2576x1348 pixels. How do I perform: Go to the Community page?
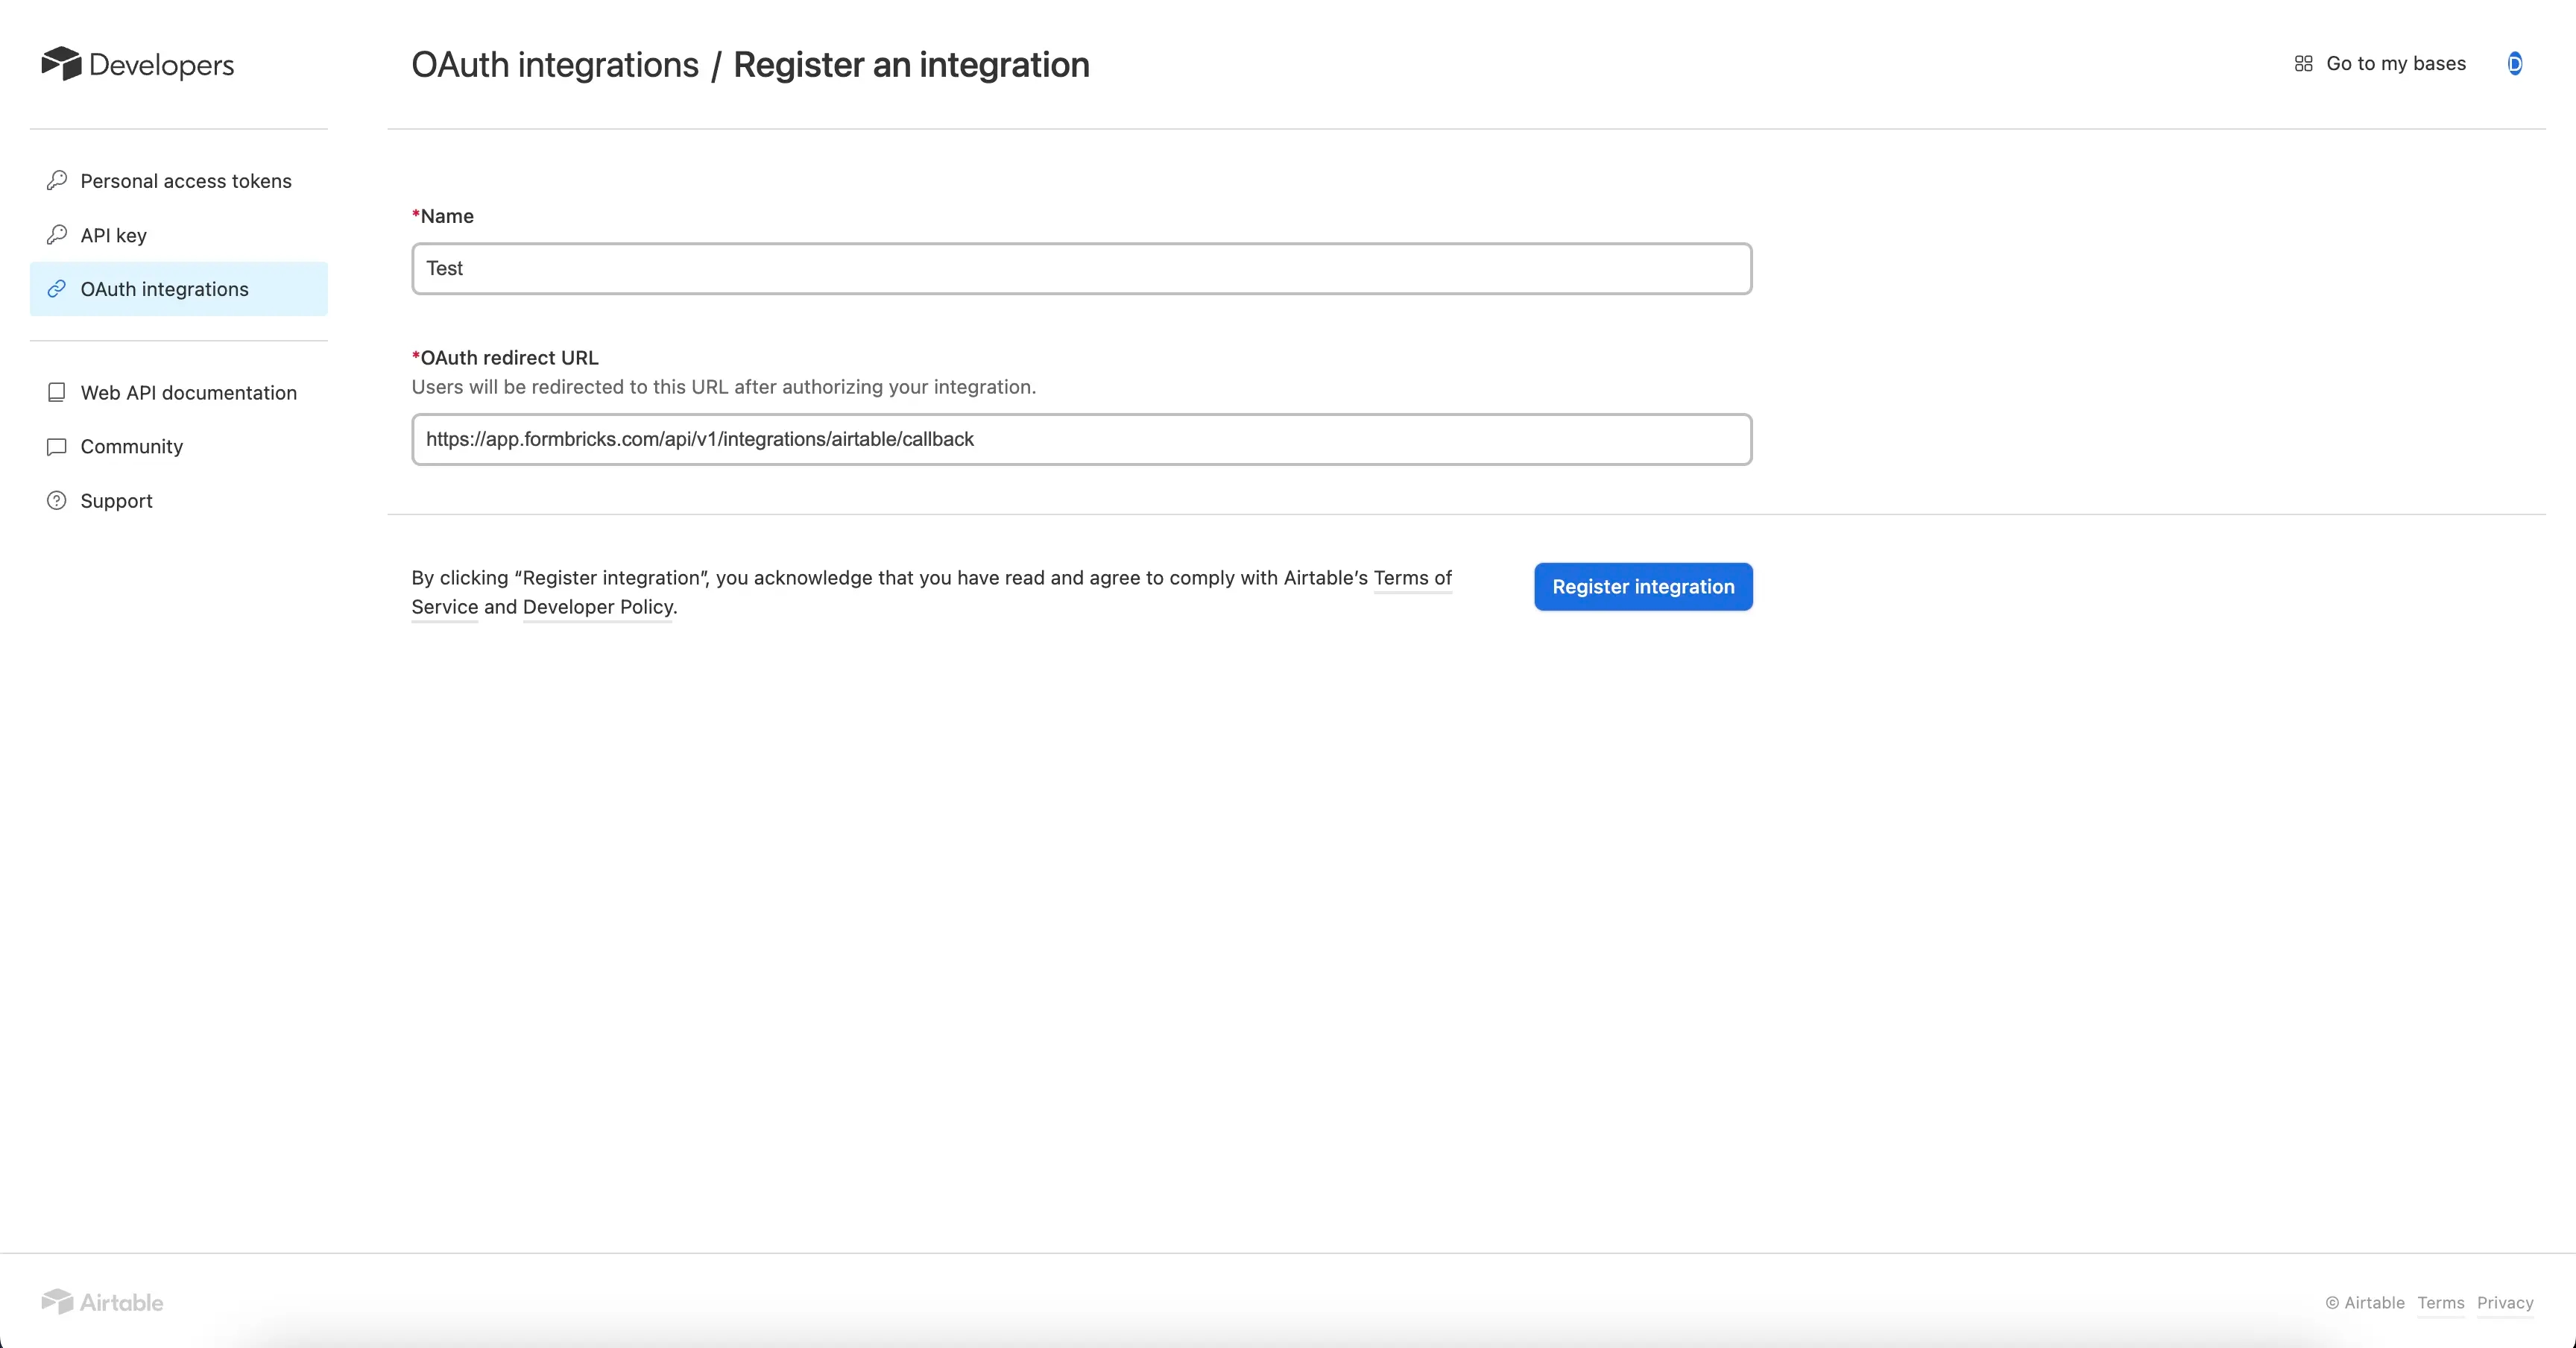[x=179, y=447]
